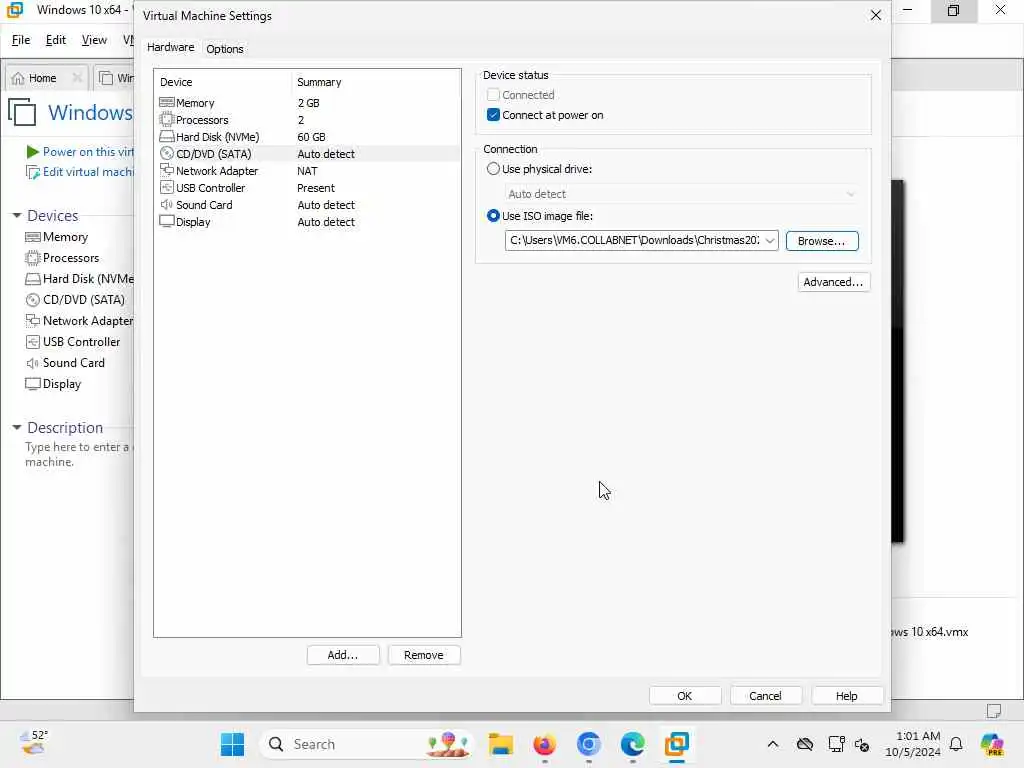Click Network Adapter icon in background Devices panel
Viewport: 1024px width, 768px height.
[x=33, y=321]
